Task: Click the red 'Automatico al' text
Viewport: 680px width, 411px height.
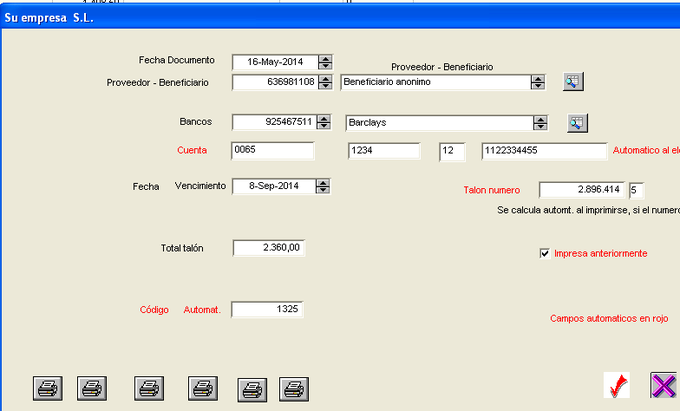Action: pyautogui.click(x=646, y=150)
